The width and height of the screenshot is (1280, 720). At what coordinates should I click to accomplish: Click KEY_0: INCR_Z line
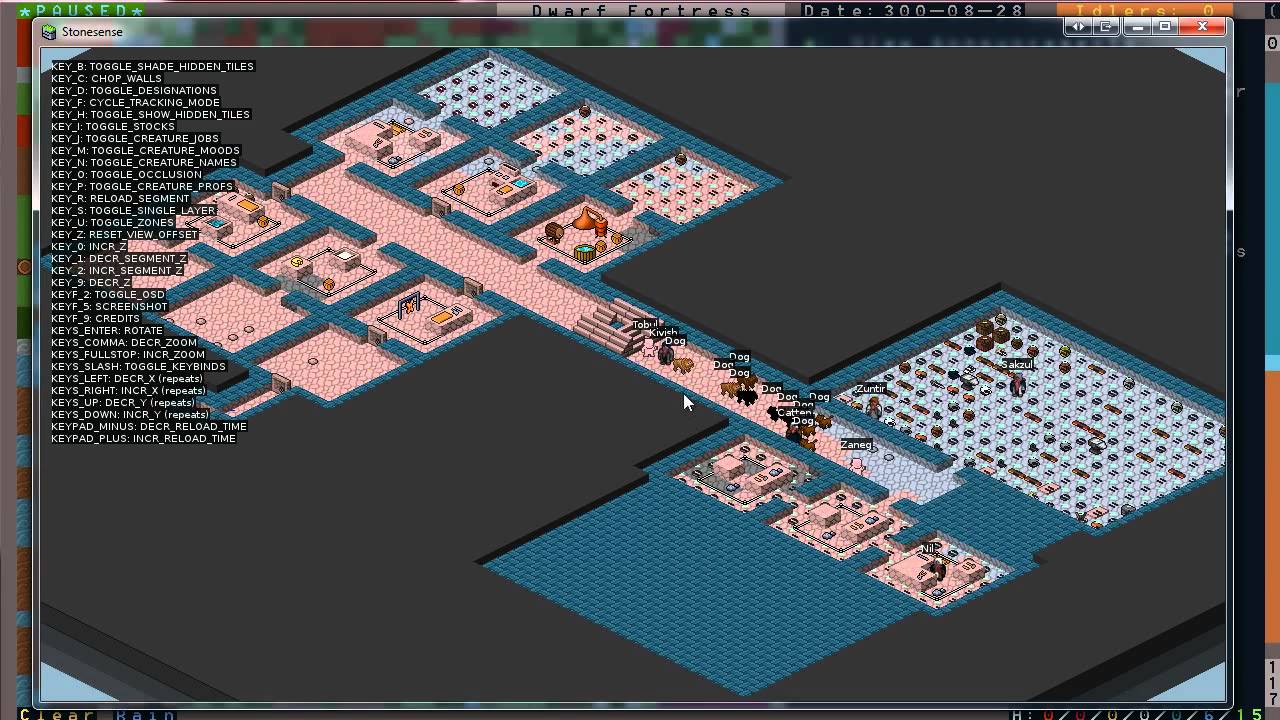coord(87,246)
